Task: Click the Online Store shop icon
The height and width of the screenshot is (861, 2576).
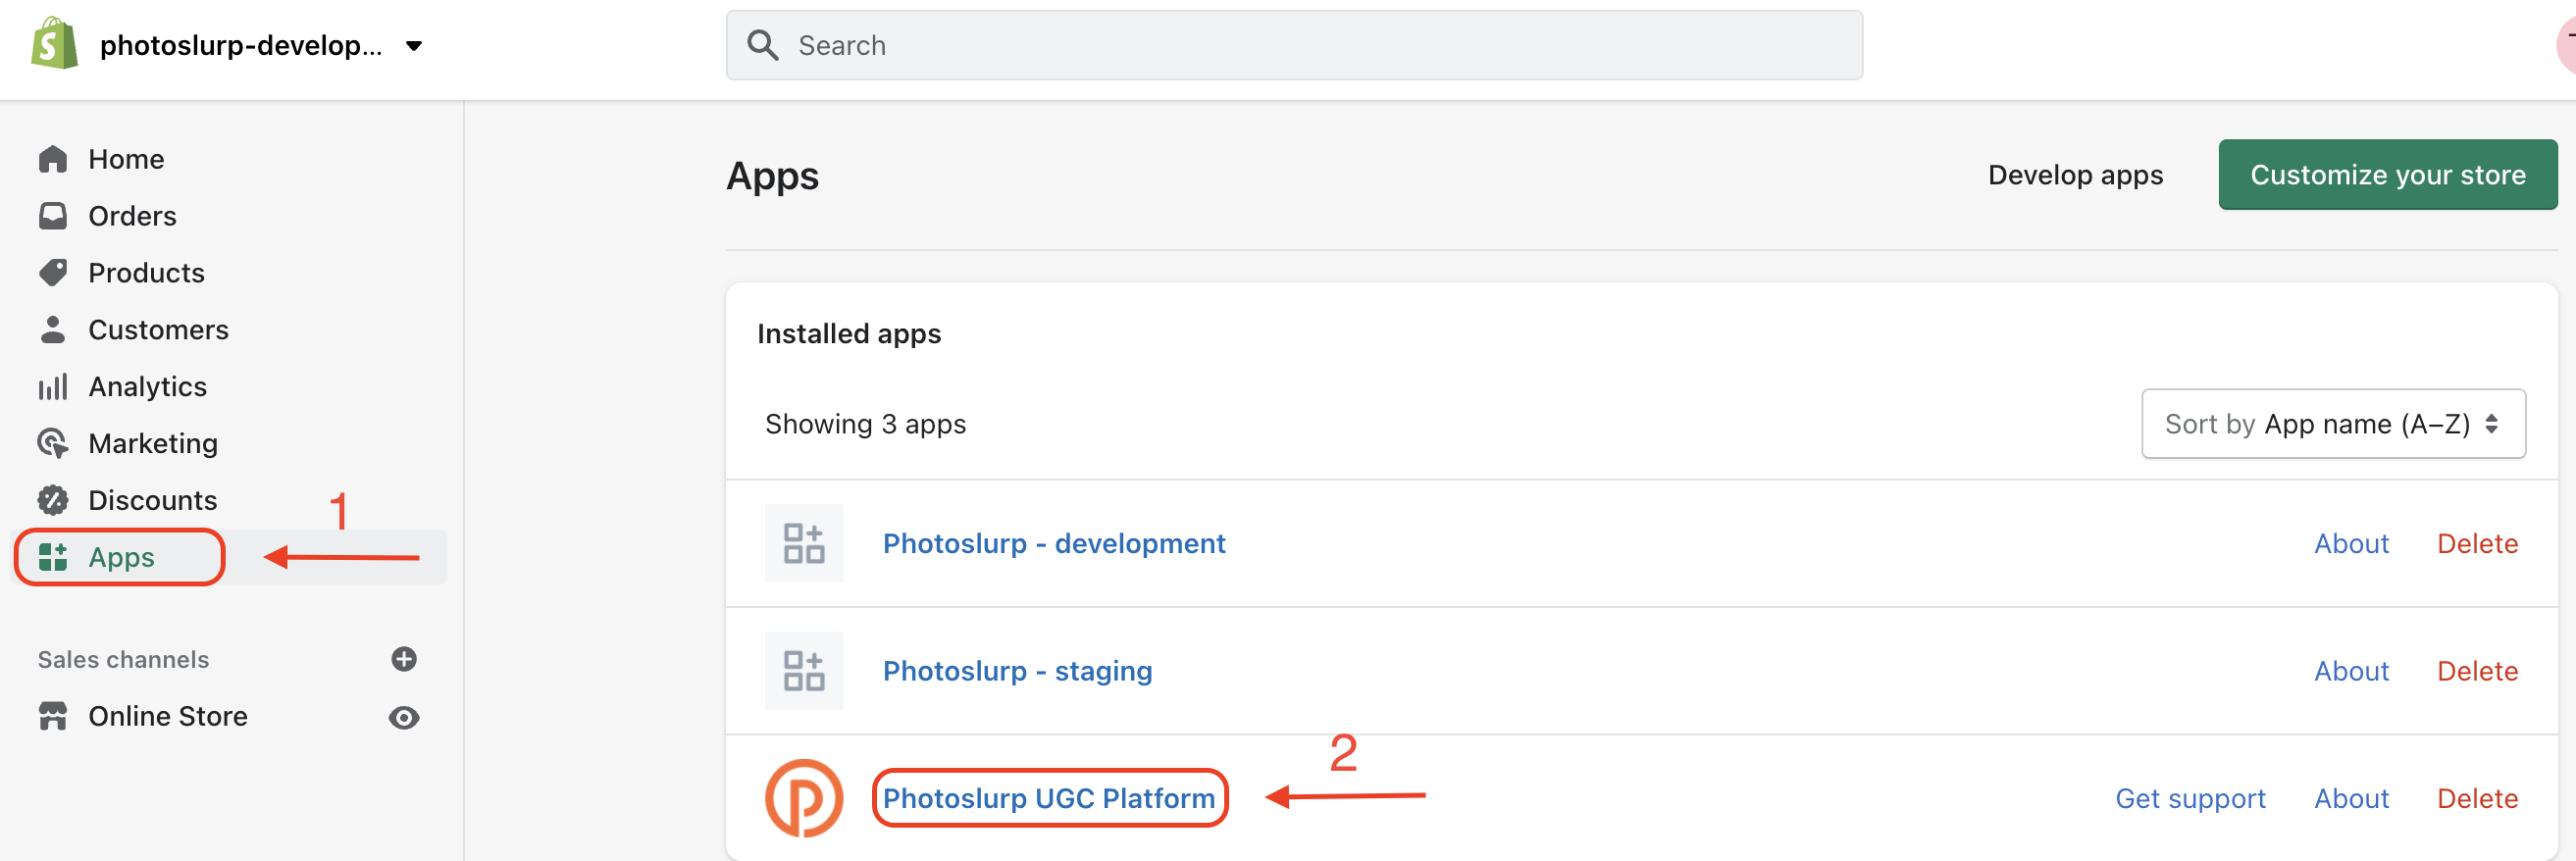Action: (x=53, y=716)
